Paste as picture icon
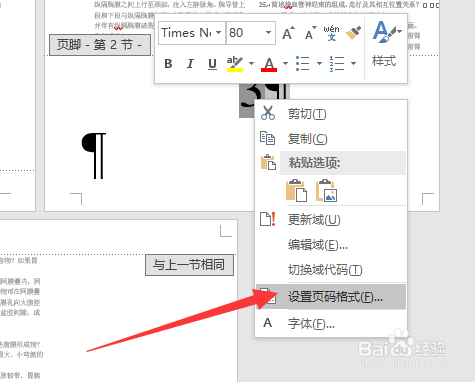Viewport: 475px width, 382px height. point(326,191)
